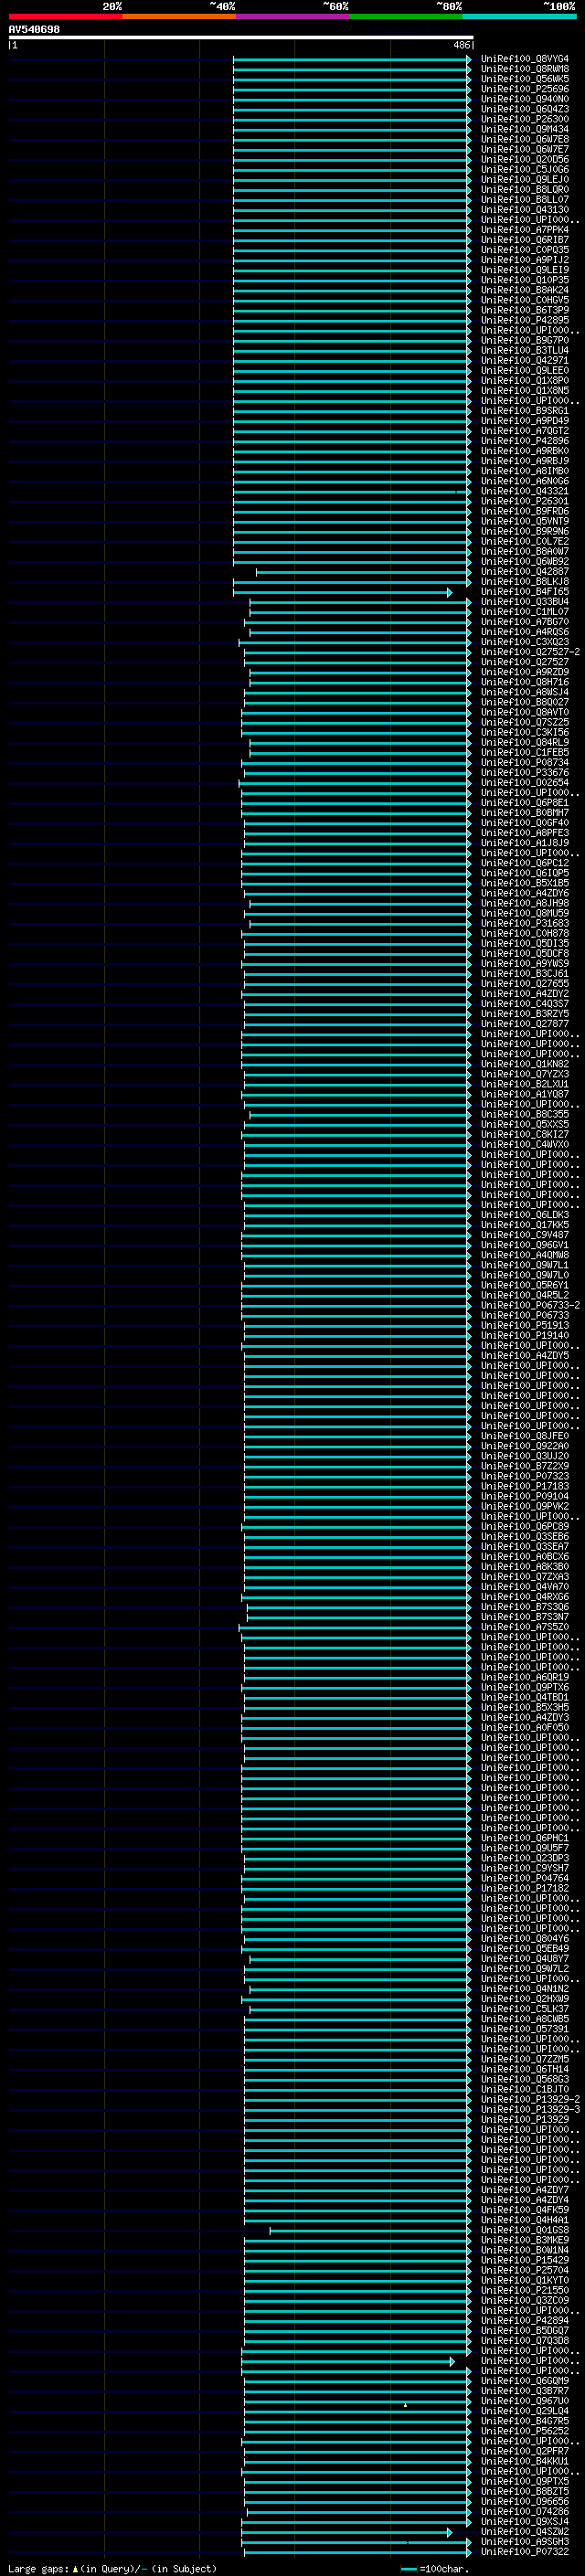The width and height of the screenshot is (585, 2576).
Task: Click the UniRef100_P15429 label
Action: 525,2260
